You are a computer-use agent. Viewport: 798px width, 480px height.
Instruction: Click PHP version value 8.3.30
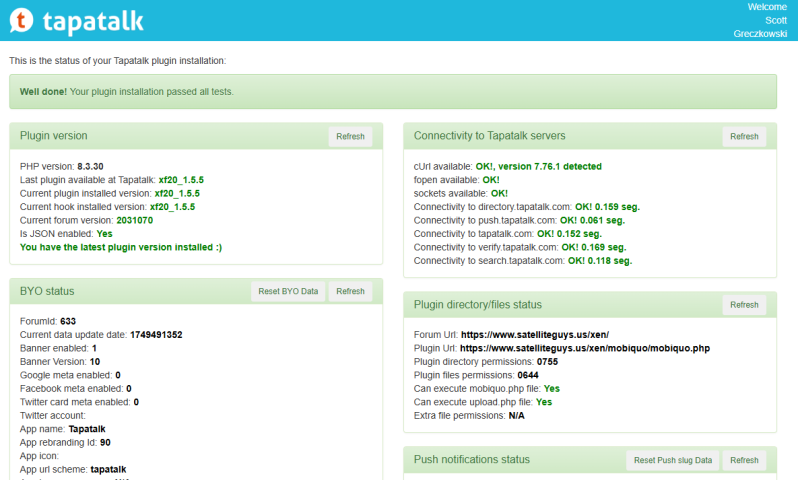(90, 166)
